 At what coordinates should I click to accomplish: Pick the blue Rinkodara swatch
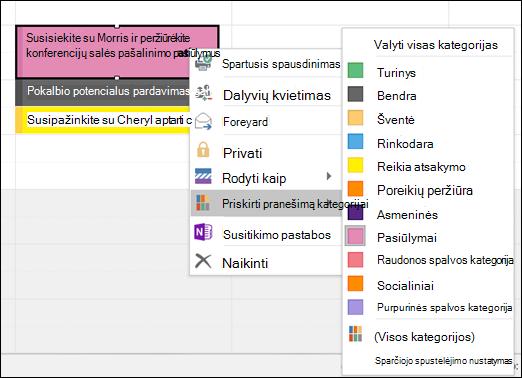(355, 142)
